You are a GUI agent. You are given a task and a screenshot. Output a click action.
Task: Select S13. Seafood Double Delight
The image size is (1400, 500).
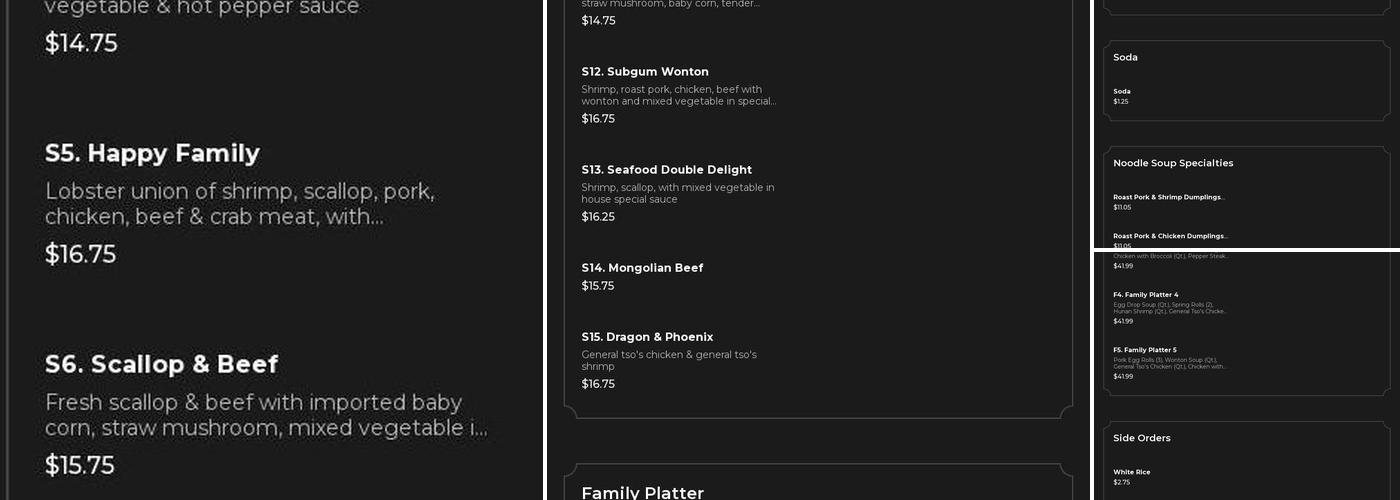pos(666,170)
